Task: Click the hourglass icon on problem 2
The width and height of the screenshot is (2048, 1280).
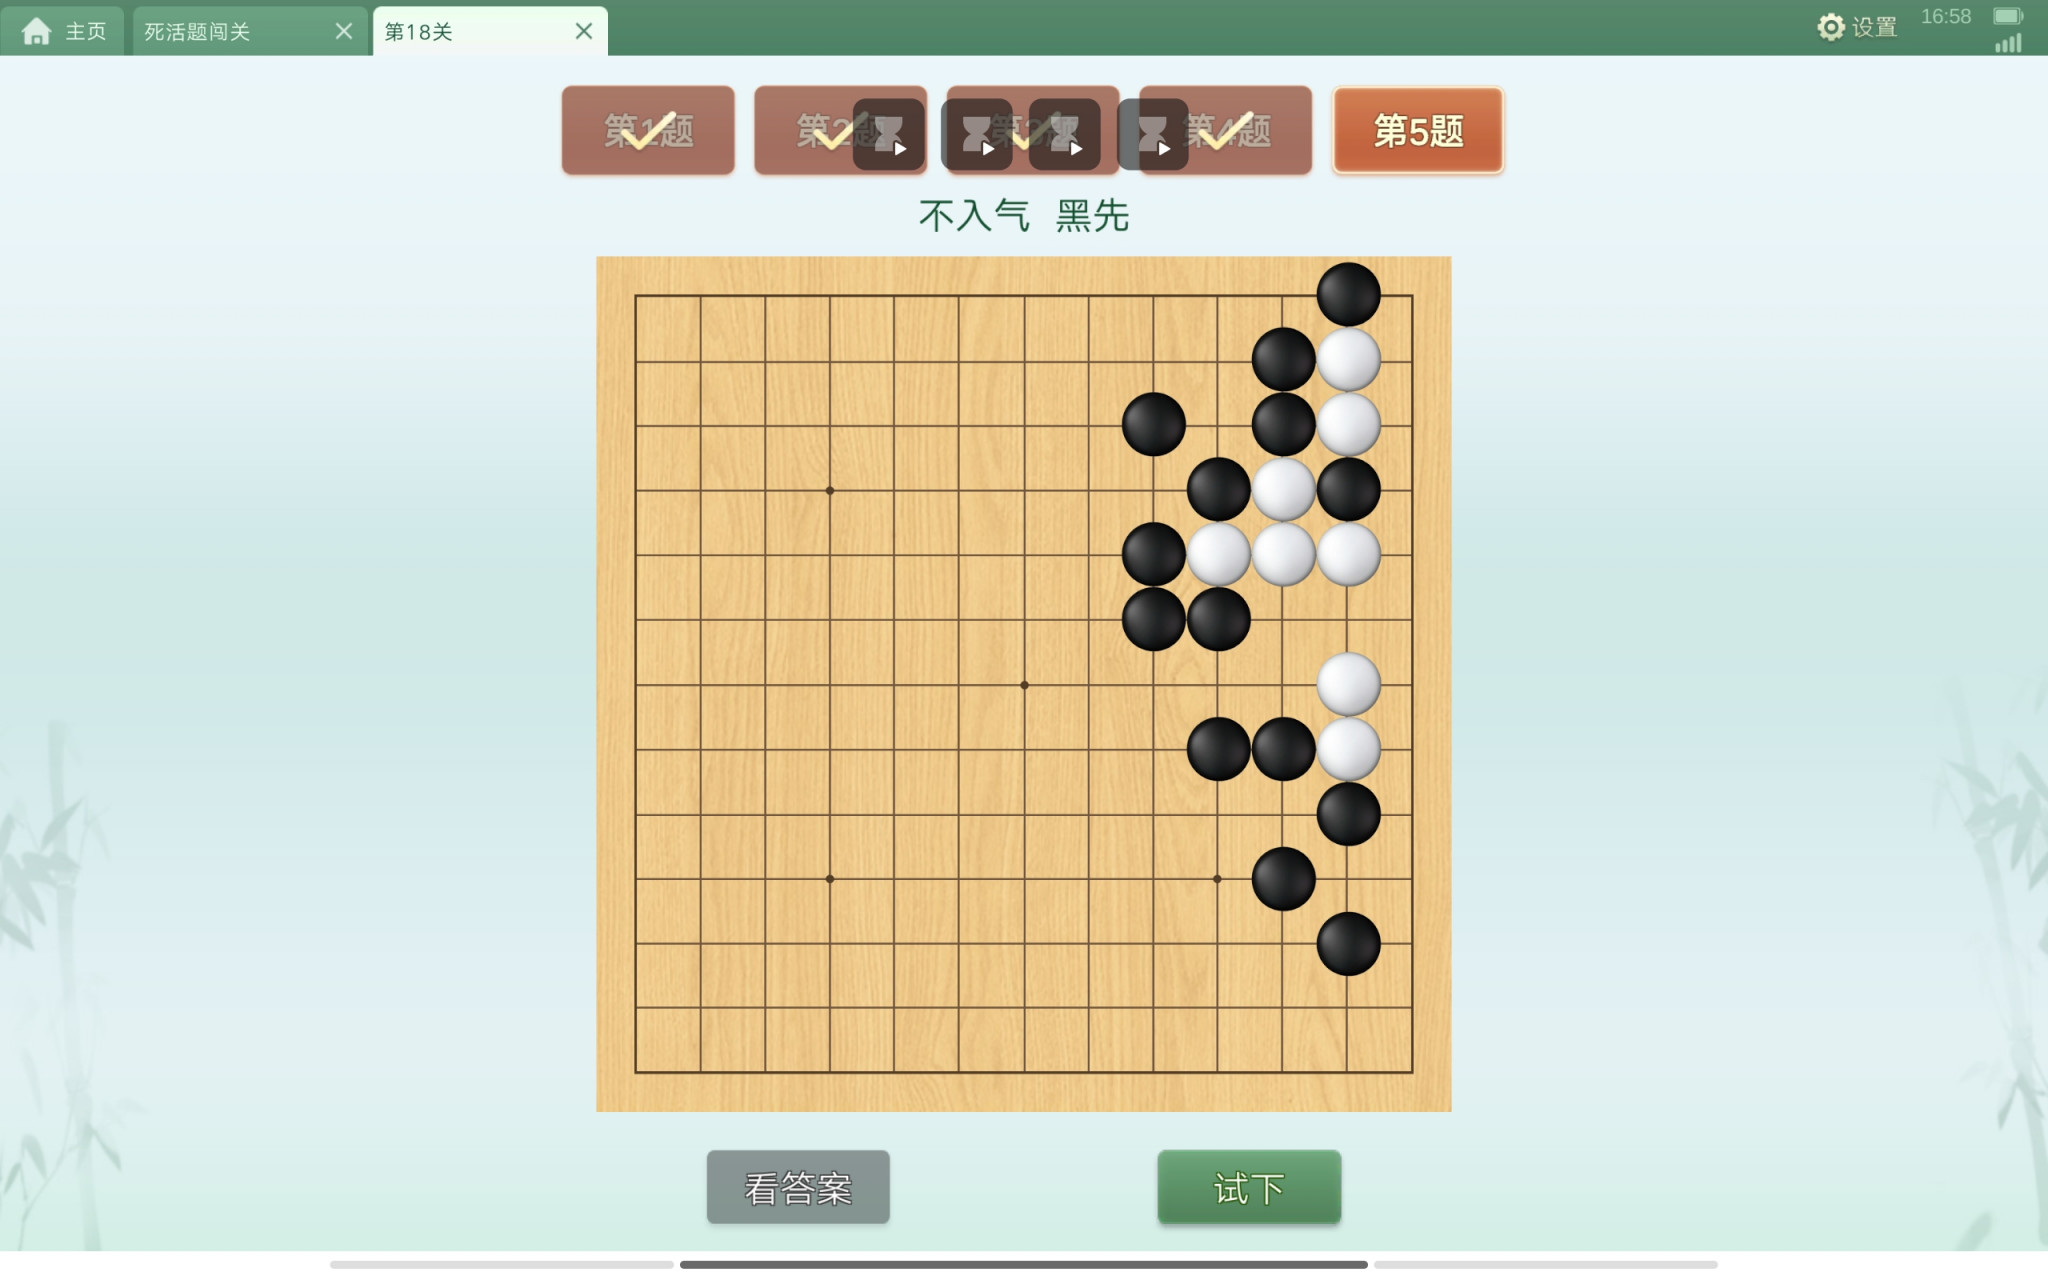Action: (888, 134)
